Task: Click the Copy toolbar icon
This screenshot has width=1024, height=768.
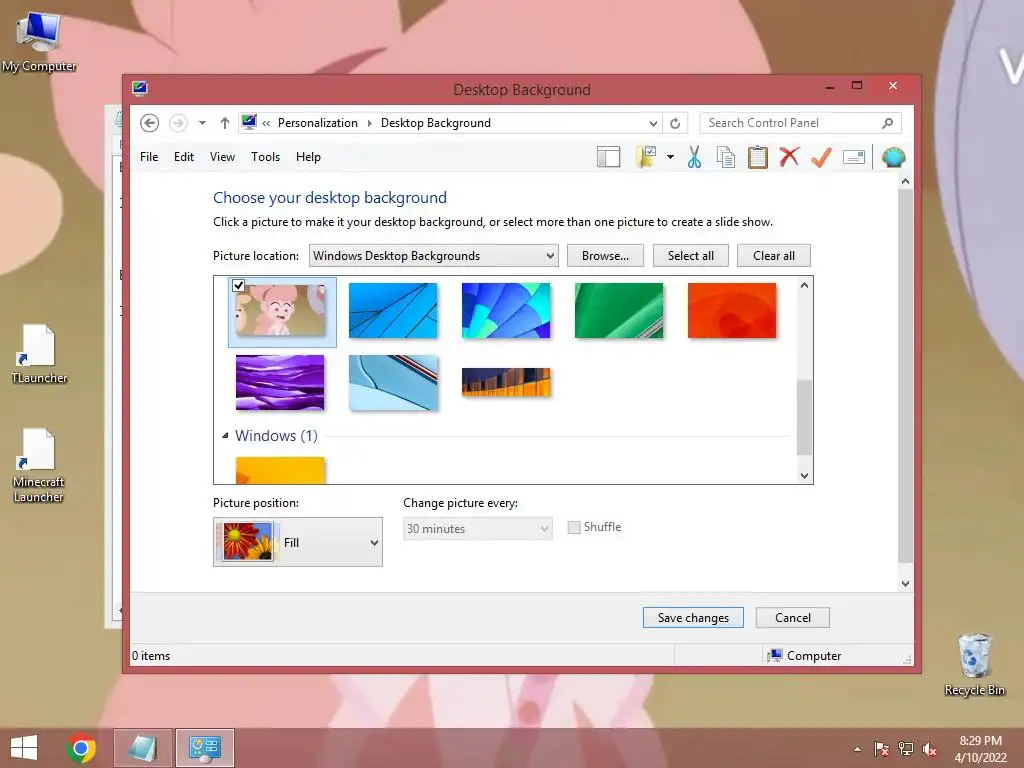Action: [726, 157]
